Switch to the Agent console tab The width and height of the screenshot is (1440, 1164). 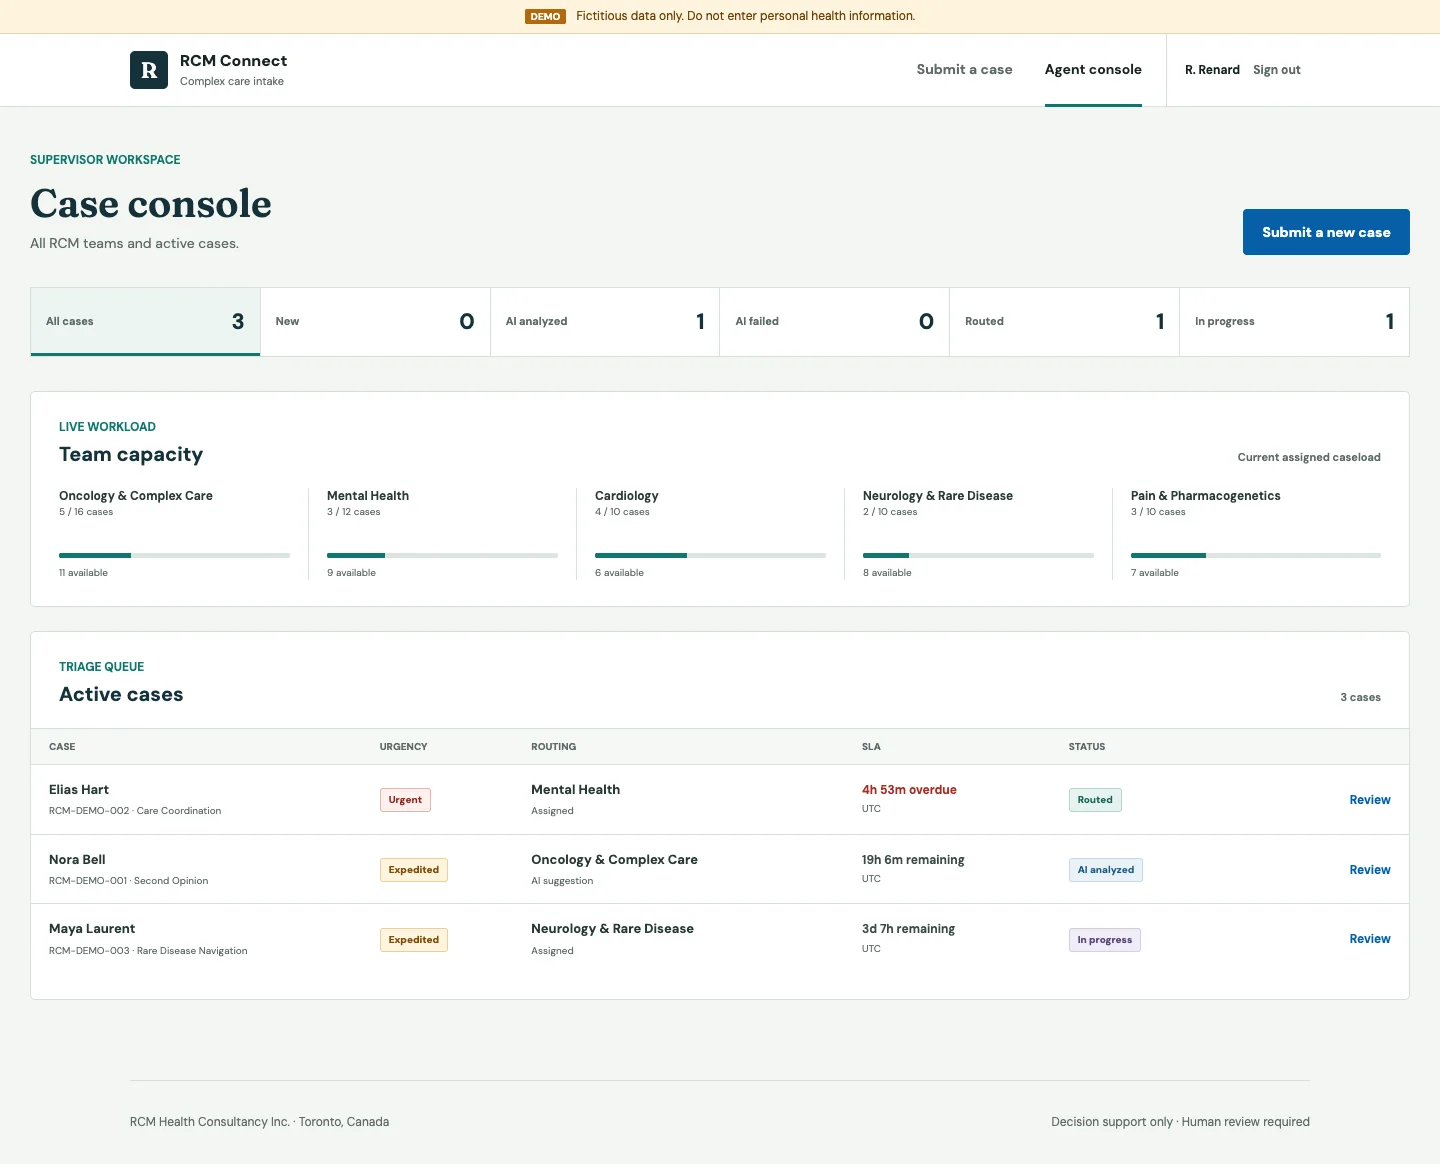pos(1093,69)
